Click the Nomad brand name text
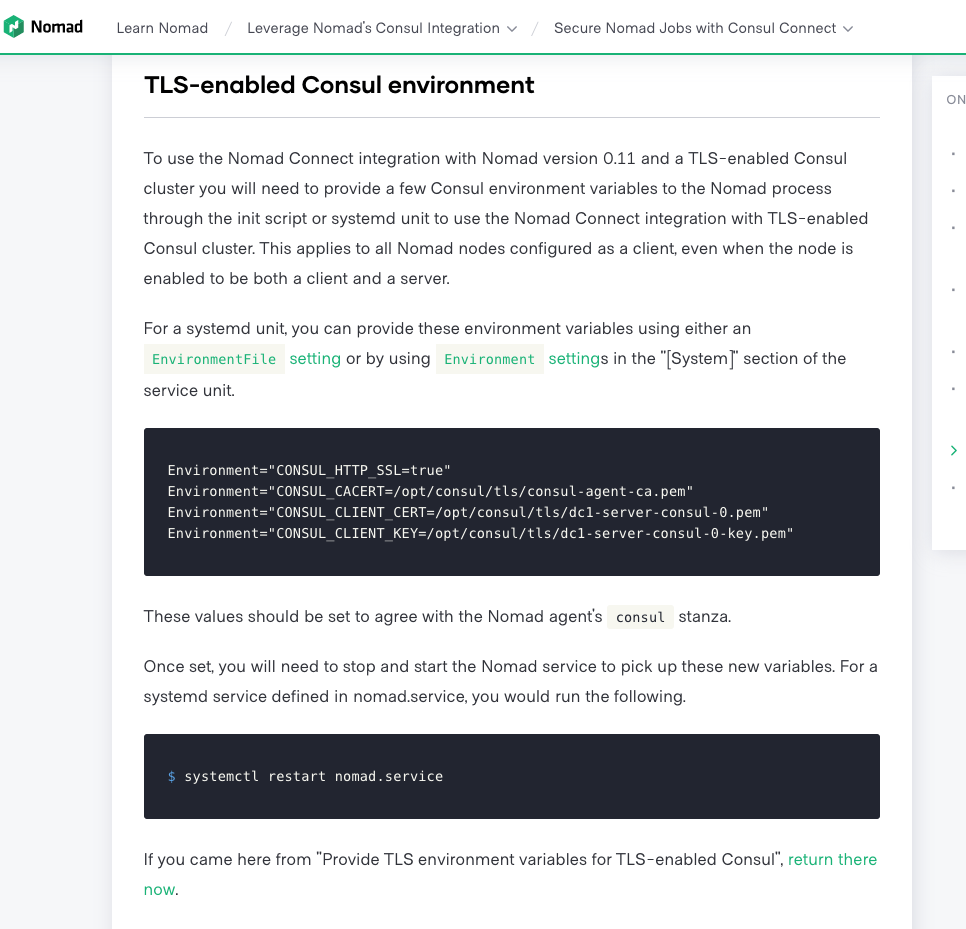 57,27
